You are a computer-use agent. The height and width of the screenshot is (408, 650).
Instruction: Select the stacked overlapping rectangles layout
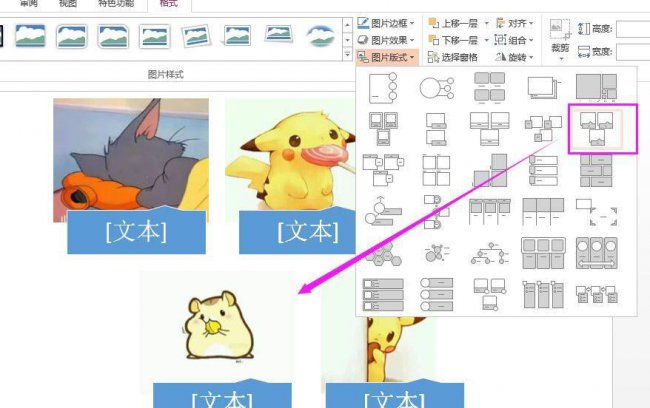tap(543, 88)
